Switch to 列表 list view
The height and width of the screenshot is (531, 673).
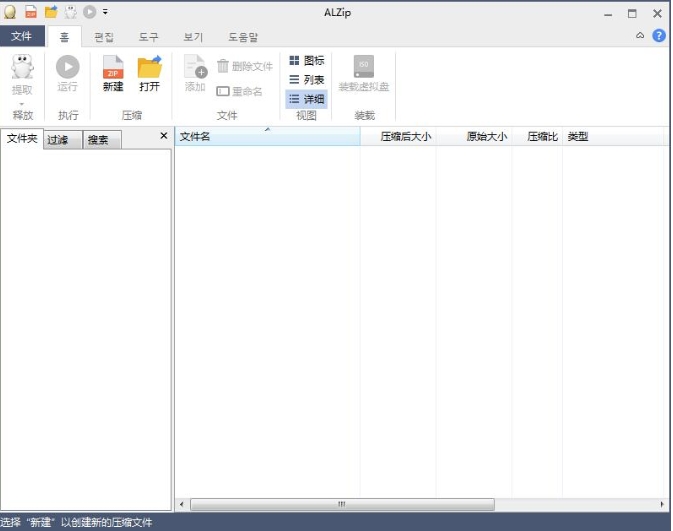[306, 80]
